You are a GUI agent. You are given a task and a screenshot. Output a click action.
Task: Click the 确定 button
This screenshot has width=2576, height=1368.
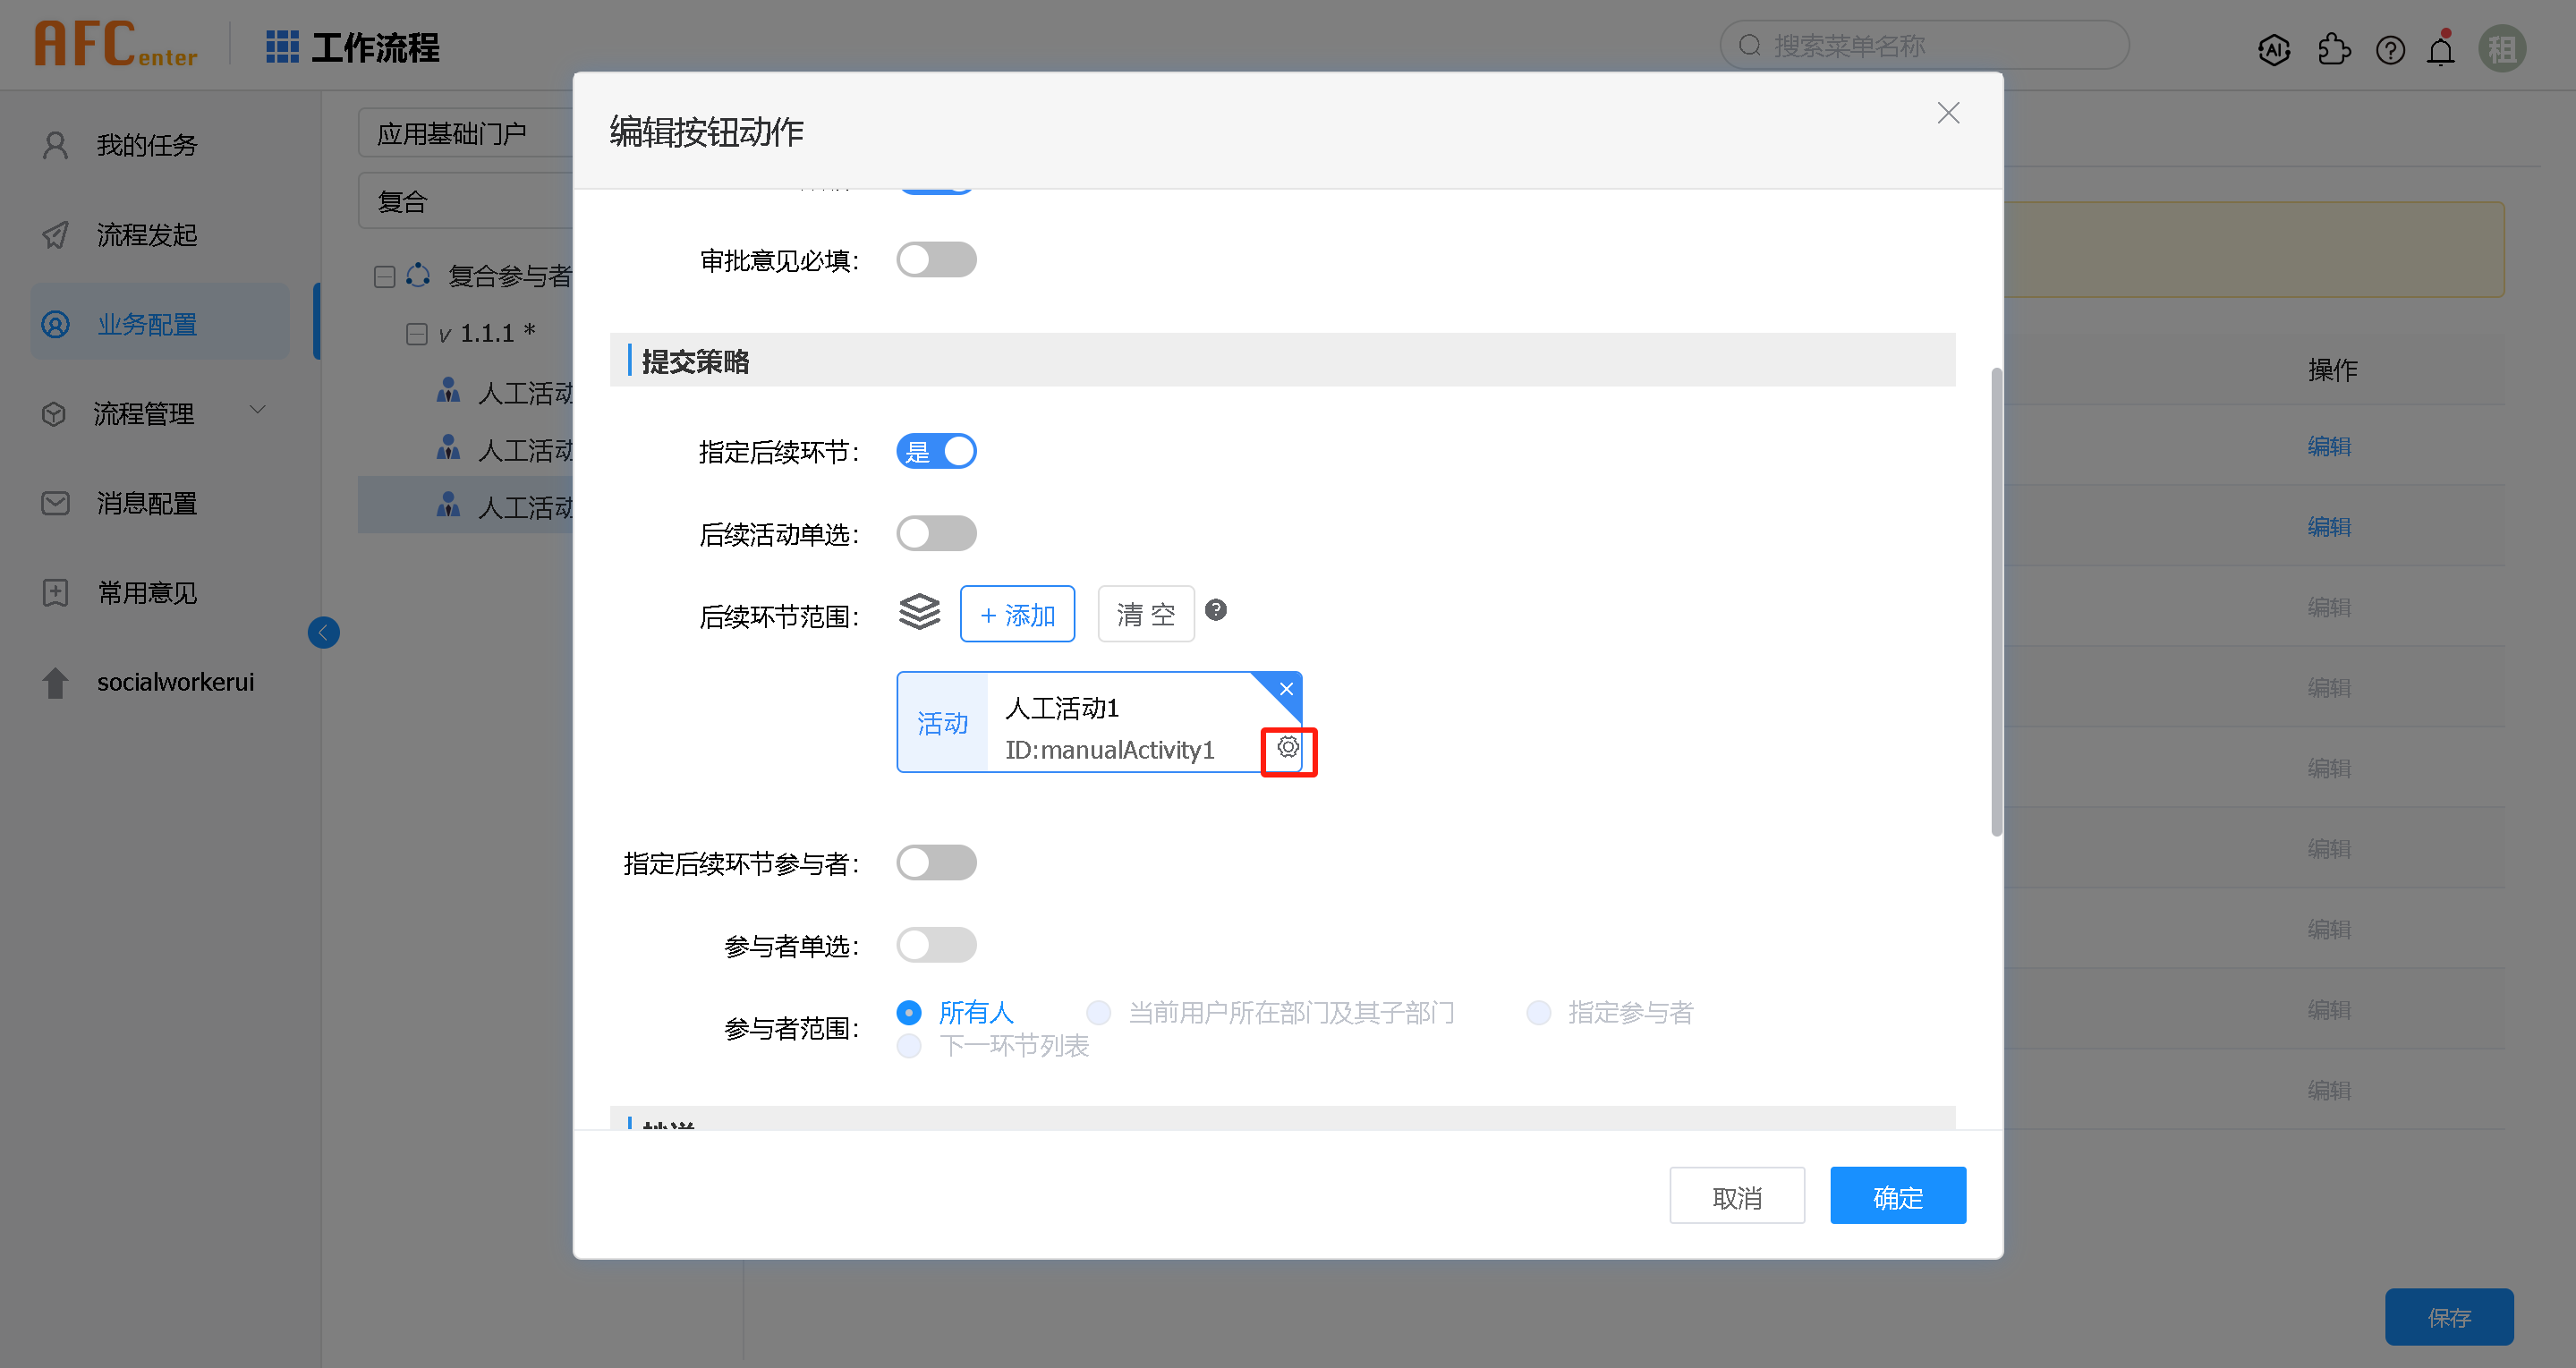[x=1897, y=1196]
